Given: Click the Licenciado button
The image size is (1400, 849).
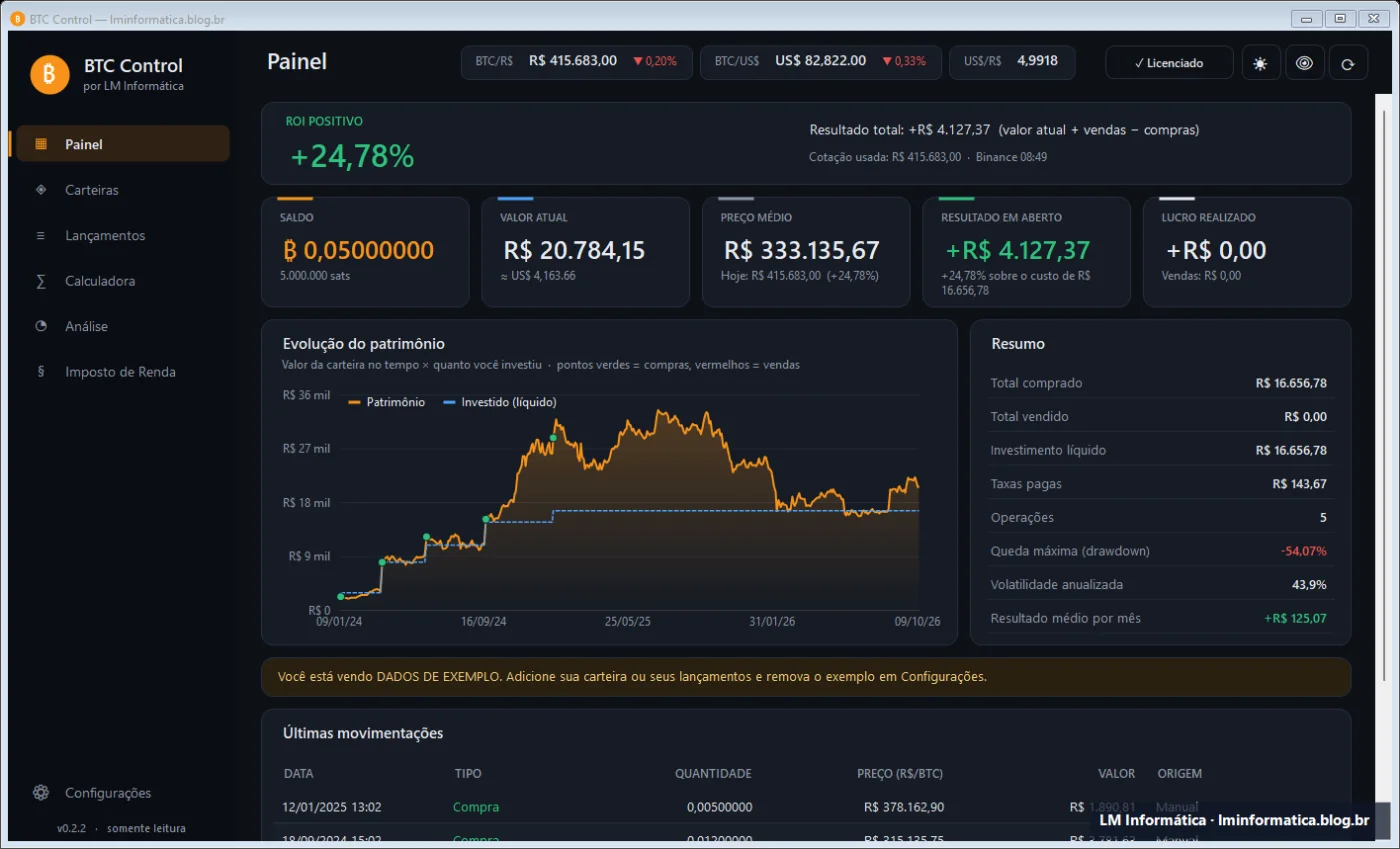Looking at the screenshot, I should [x=1169, y=62].
